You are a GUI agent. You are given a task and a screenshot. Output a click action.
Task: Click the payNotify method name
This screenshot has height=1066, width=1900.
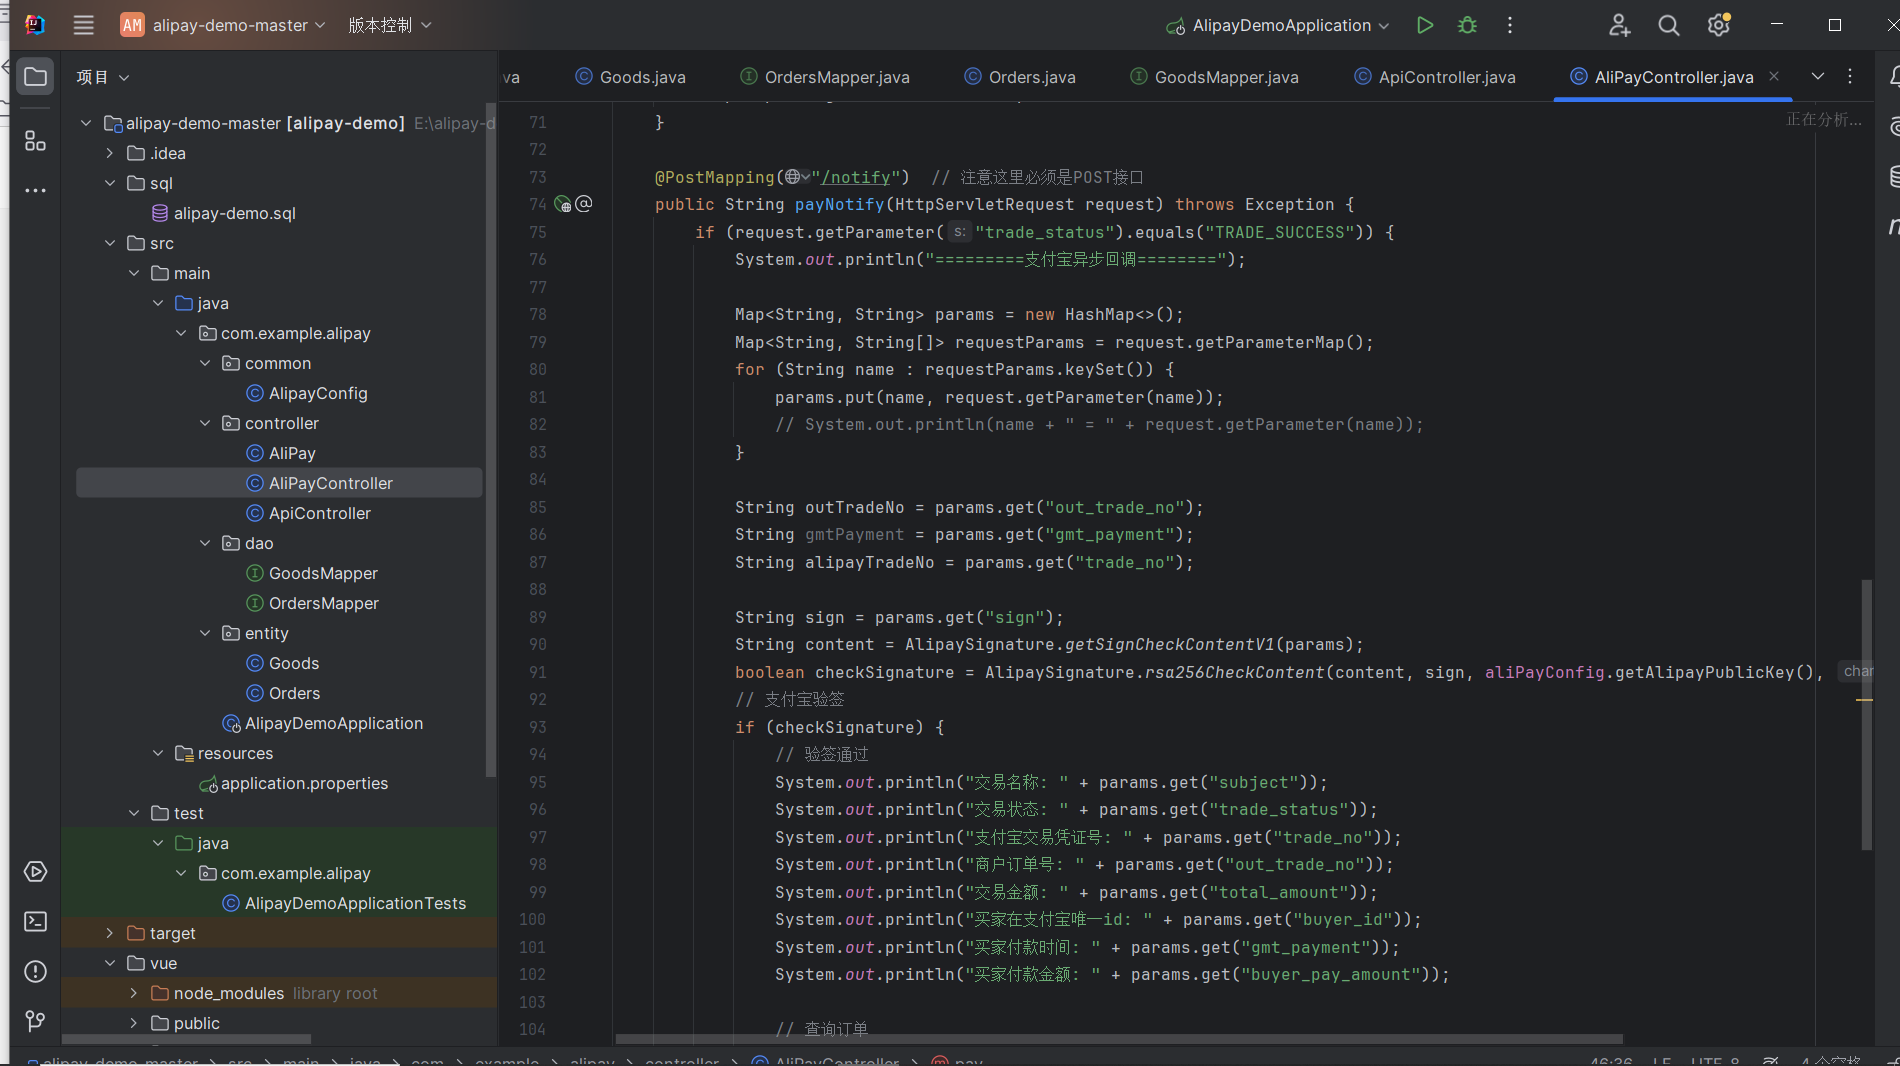tap(840, 204)
